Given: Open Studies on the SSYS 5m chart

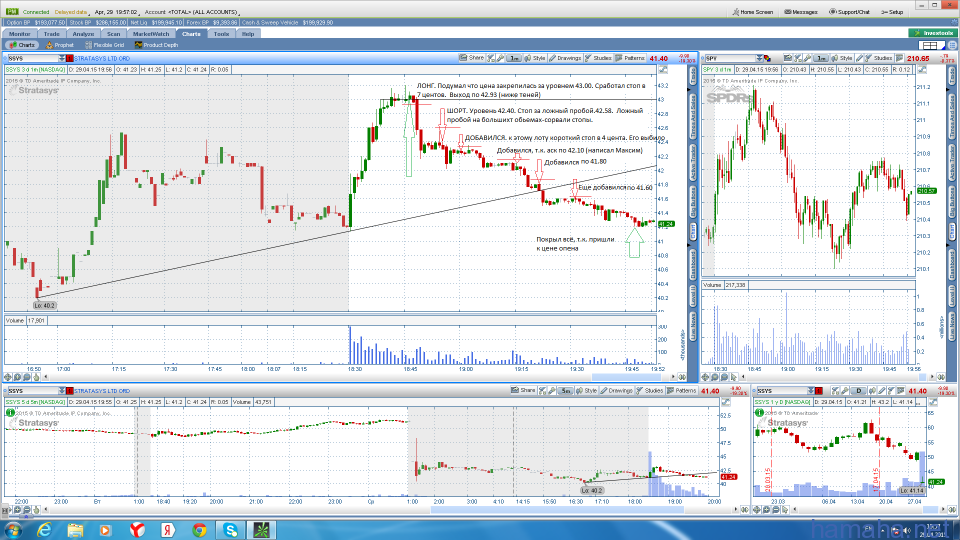Looking at the screenshot, I should coord(650,391).
